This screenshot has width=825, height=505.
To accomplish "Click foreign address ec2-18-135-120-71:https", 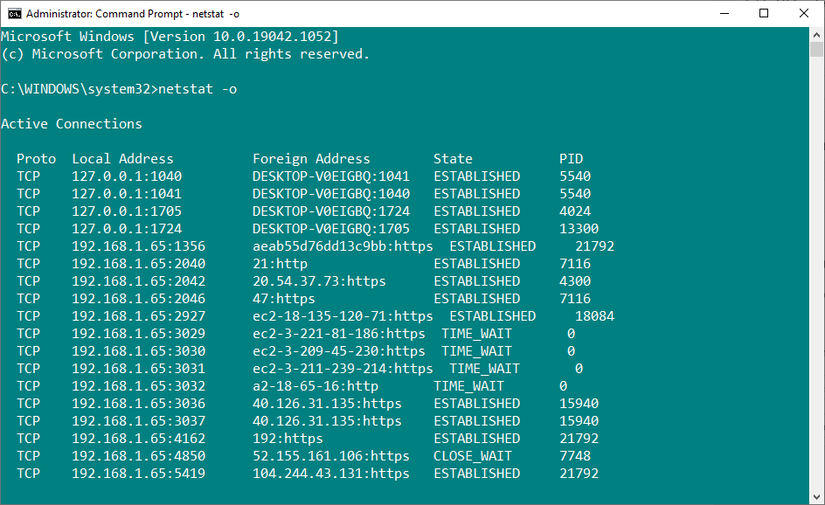I will 343,316.
